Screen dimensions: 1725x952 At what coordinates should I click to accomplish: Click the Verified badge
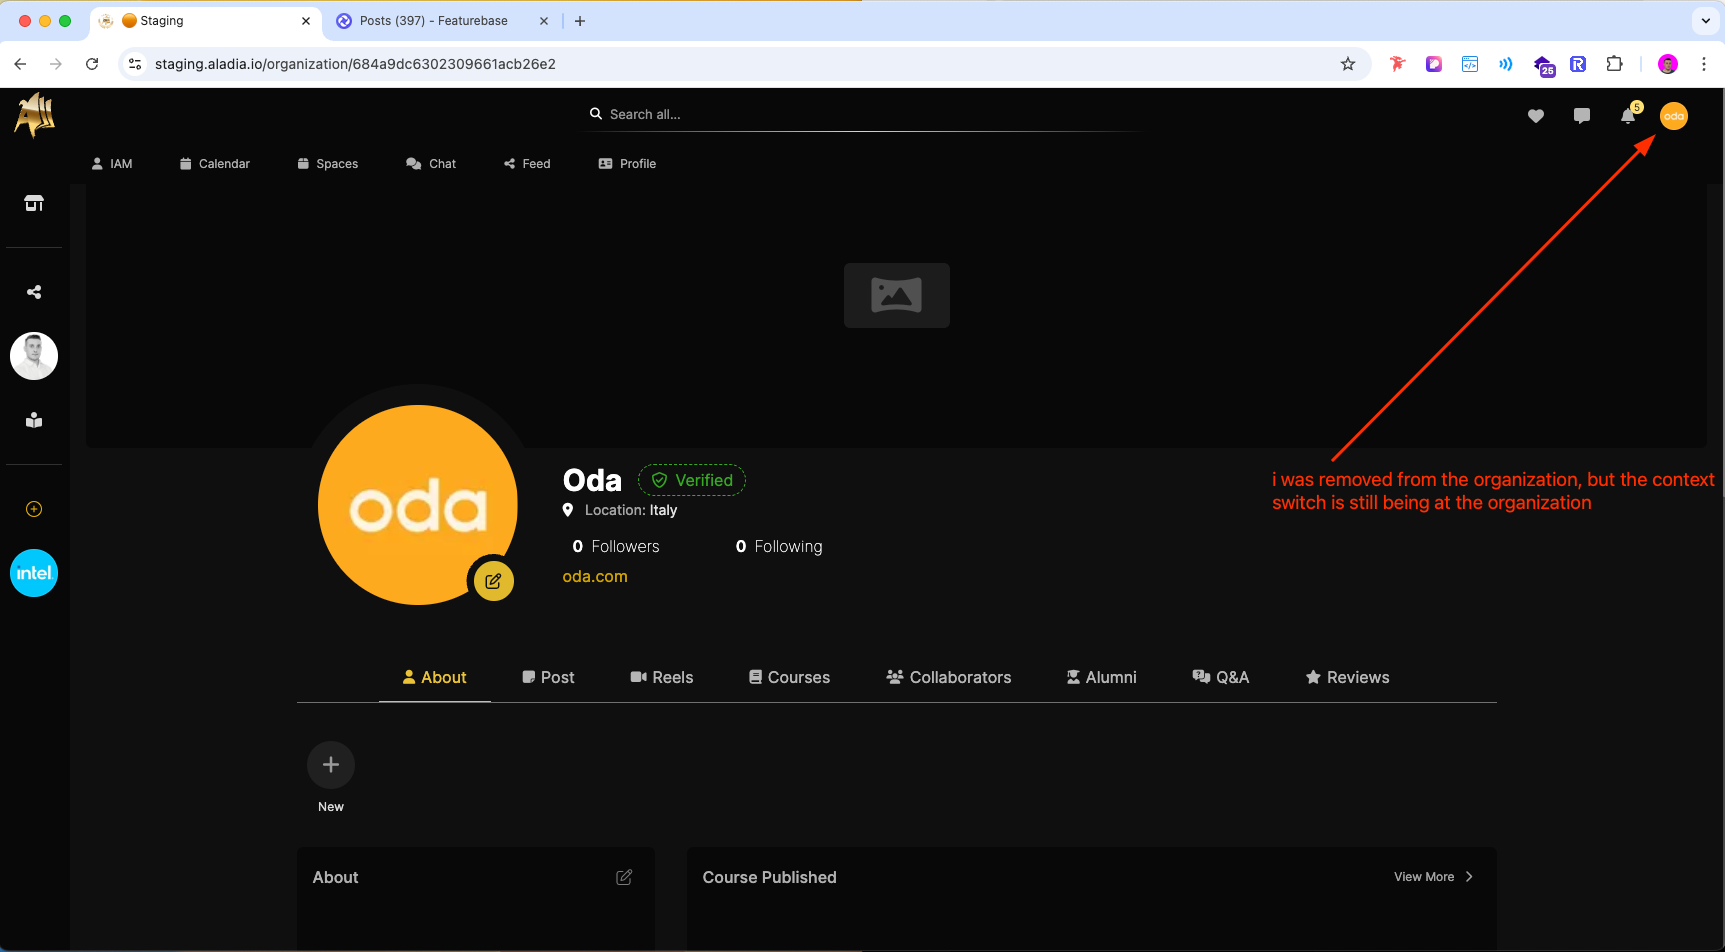point(692,480)
